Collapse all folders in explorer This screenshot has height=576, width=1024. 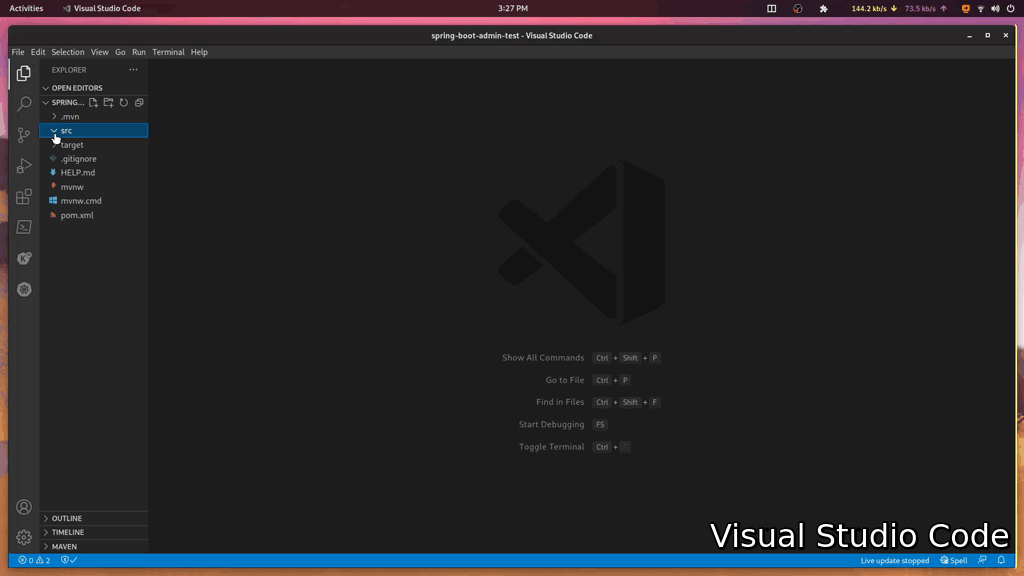(x=139, y=102)
